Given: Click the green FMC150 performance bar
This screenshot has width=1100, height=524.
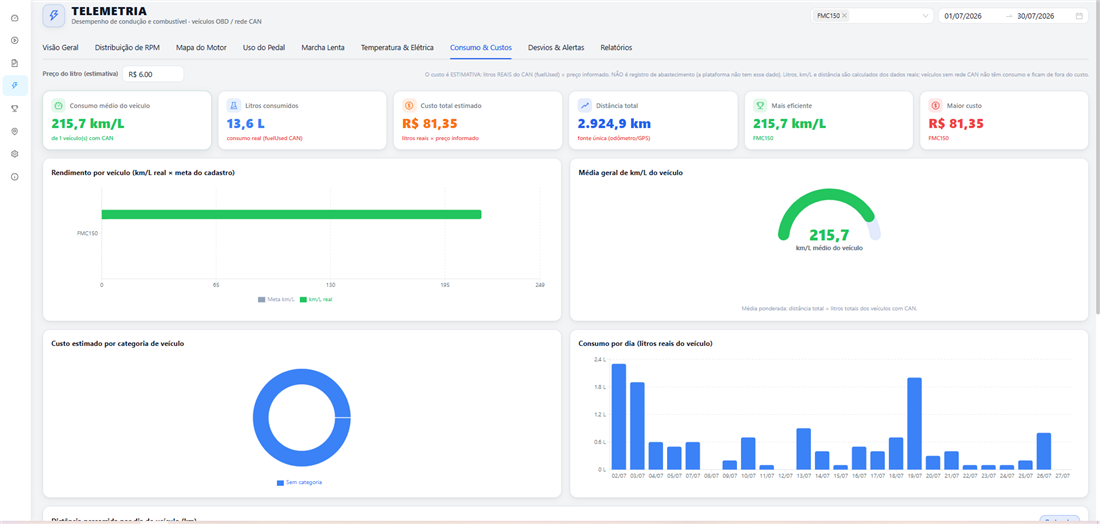Looking at the screenshot, I should pyautogui.click(x=291, y=214).
